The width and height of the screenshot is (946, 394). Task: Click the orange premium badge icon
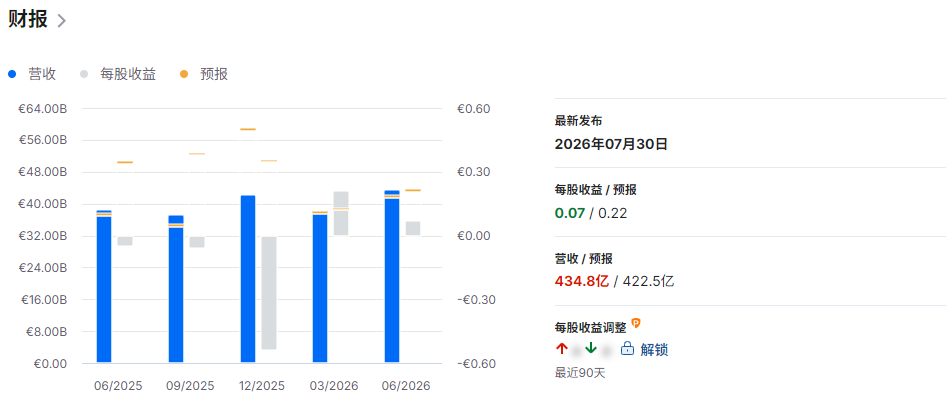coord(635,323)
